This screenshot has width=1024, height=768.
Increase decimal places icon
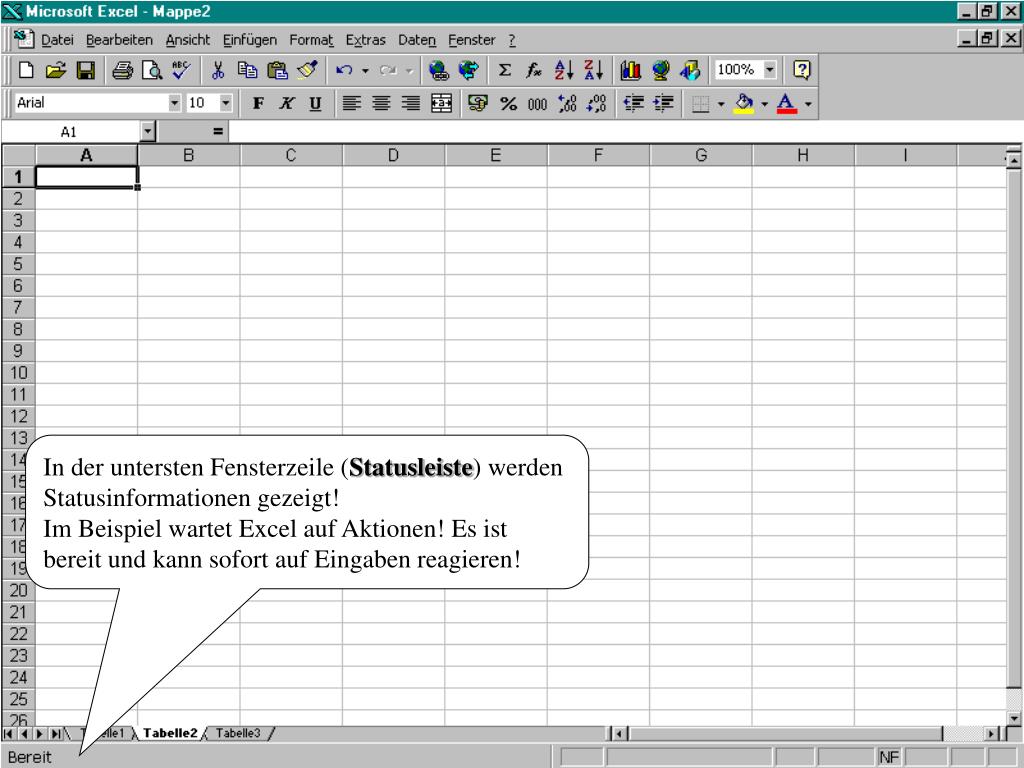point(567,103)
